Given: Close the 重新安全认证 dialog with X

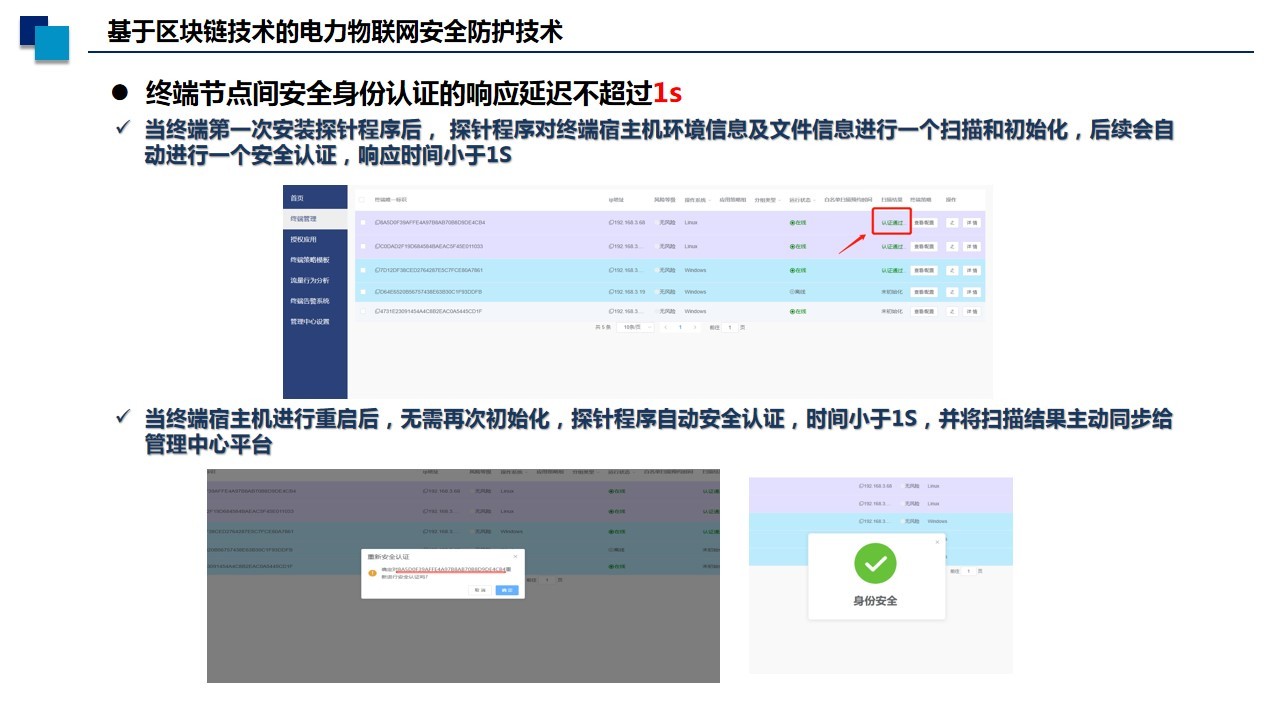Looking at the screenshot, I should 515,557.
